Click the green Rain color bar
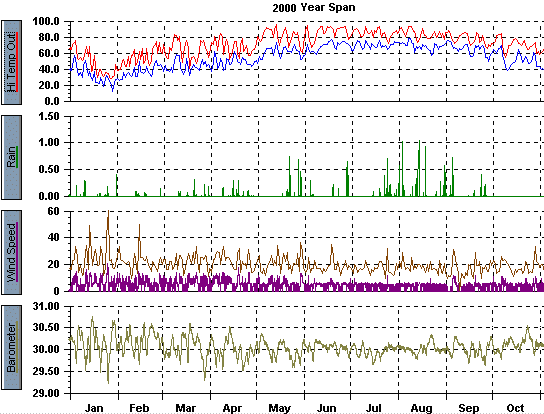The width and height of the screenshot is (544, 414). (x=17, y=157)
